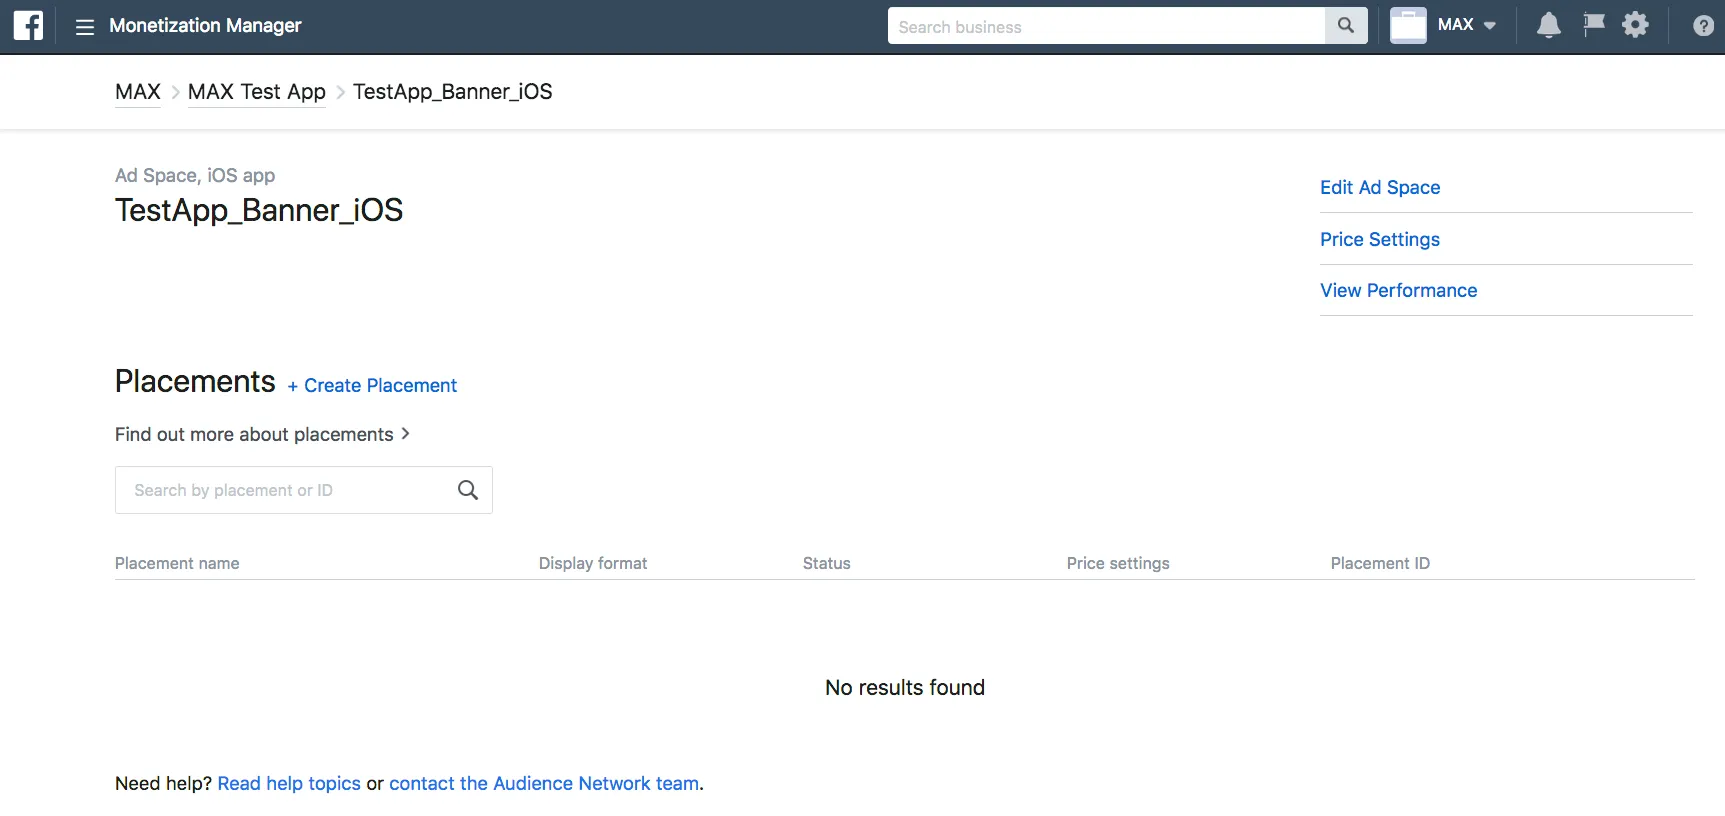Click the MAX business avatar thumbnail
Screen dimensions: 1725x816
click(1408, 26)
